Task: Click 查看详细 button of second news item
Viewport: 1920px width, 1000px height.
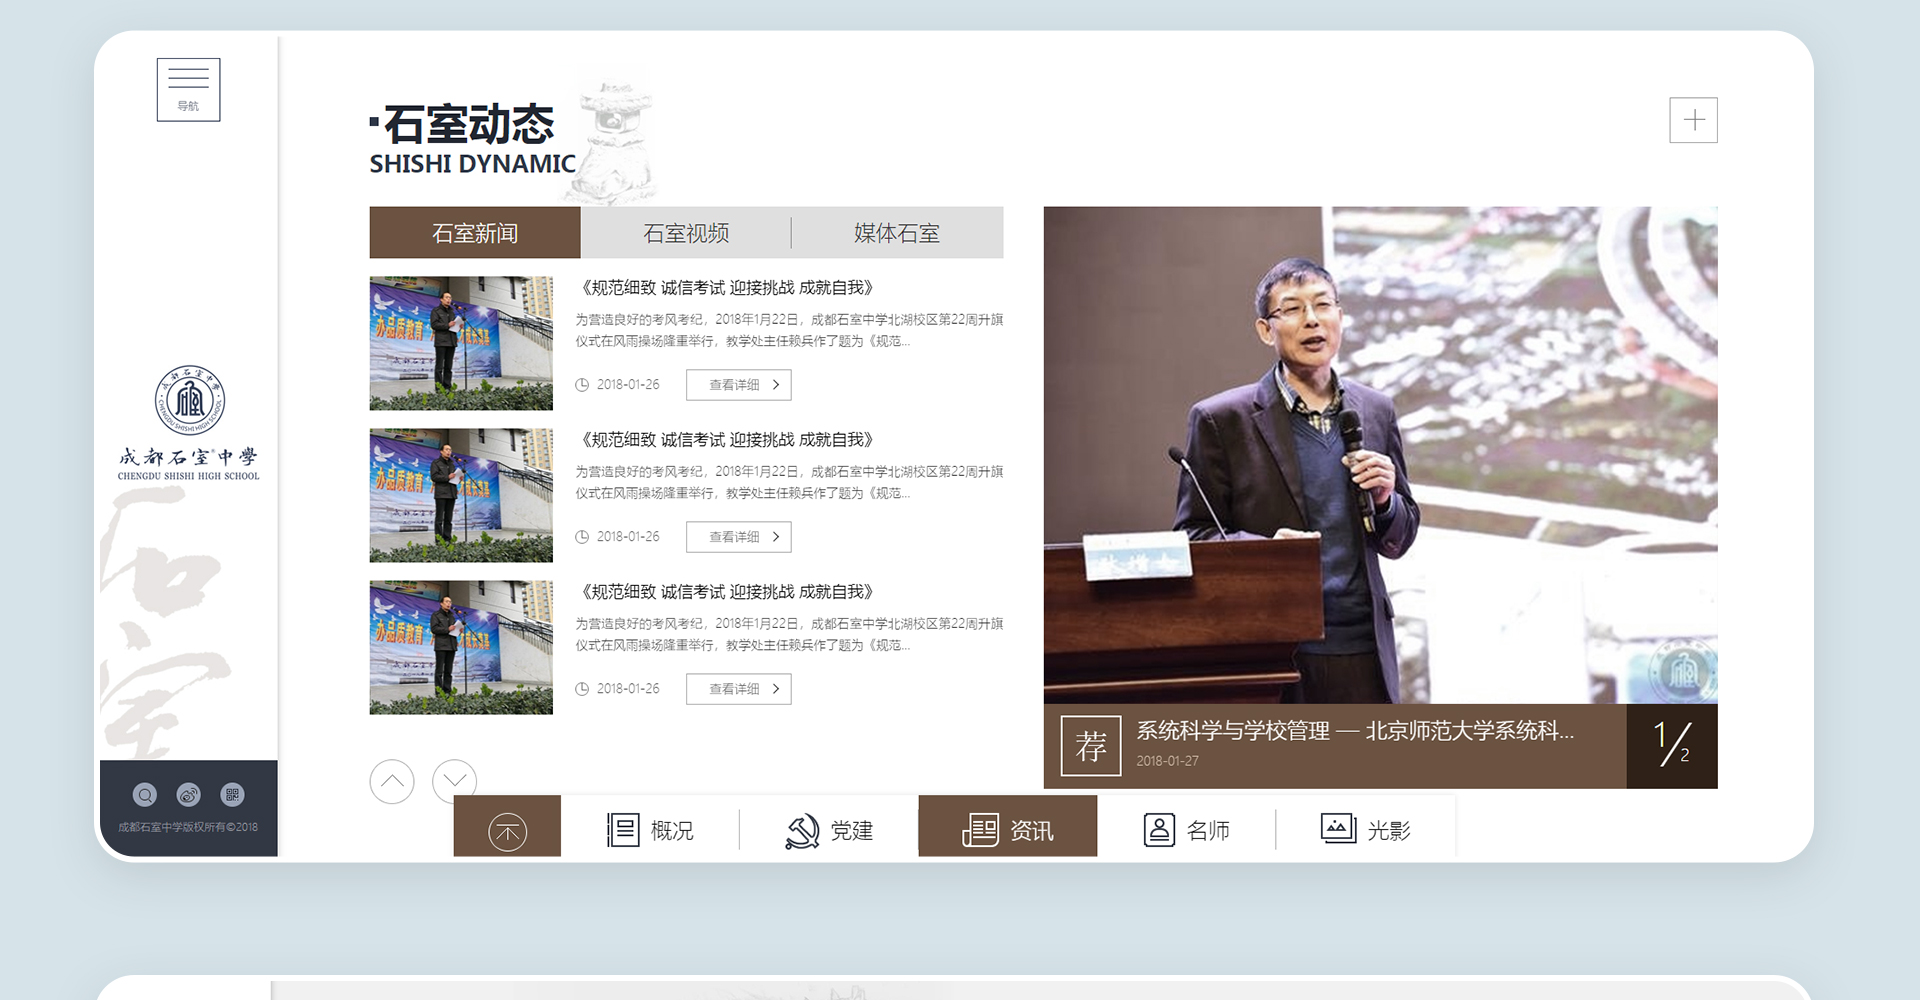Action: 739,537
